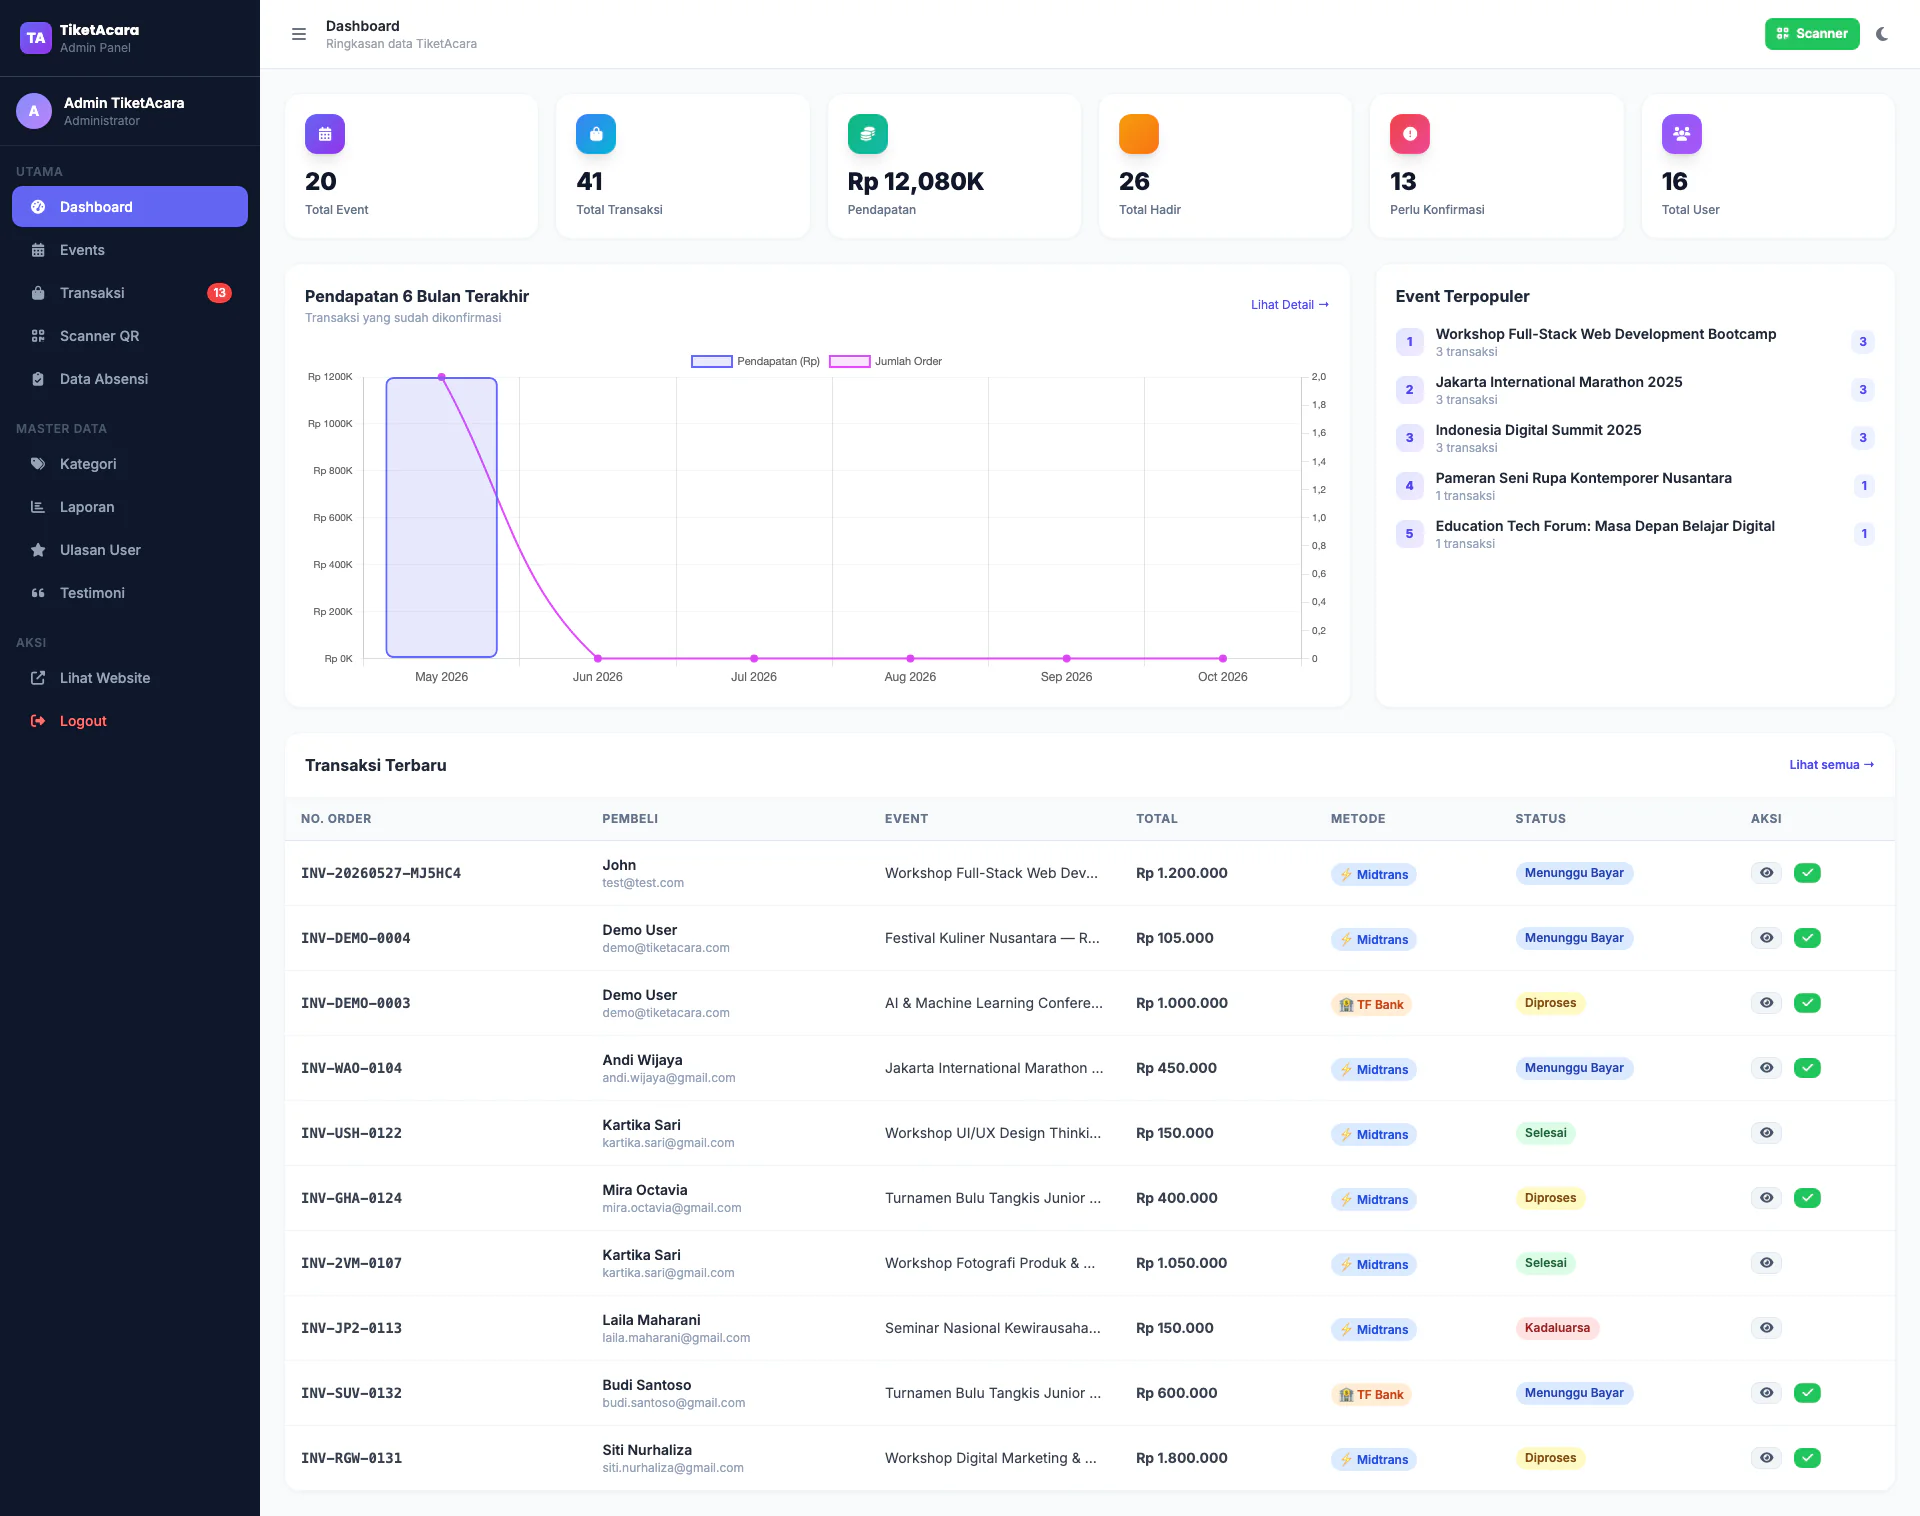Confirm order INV-20260527-MJ5HC4 with checkmark
Viewport: 1920px width, 1516px height.
click(x=1807, y=873)
